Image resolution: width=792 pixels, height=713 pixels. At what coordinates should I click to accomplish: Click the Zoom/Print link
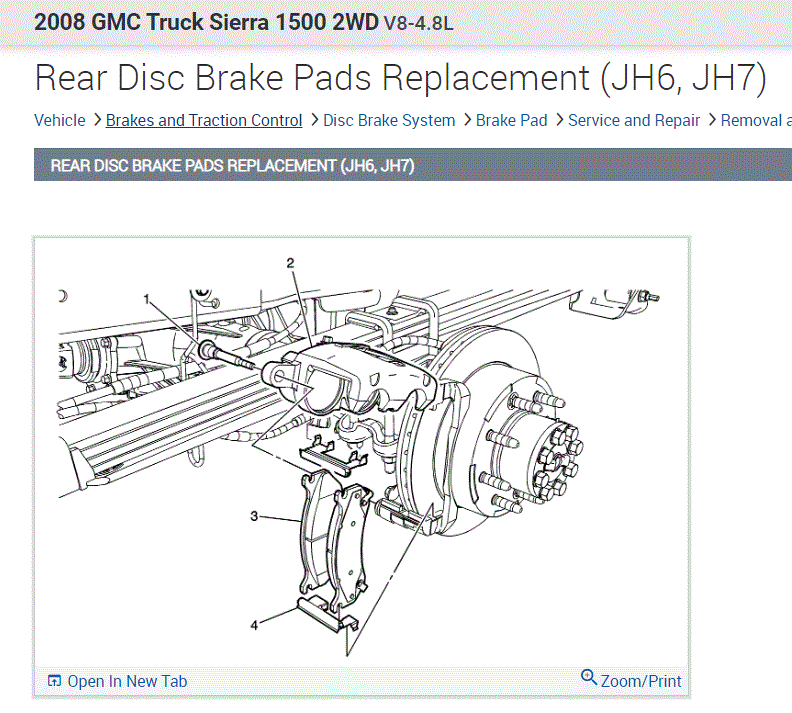pos(641,681)
